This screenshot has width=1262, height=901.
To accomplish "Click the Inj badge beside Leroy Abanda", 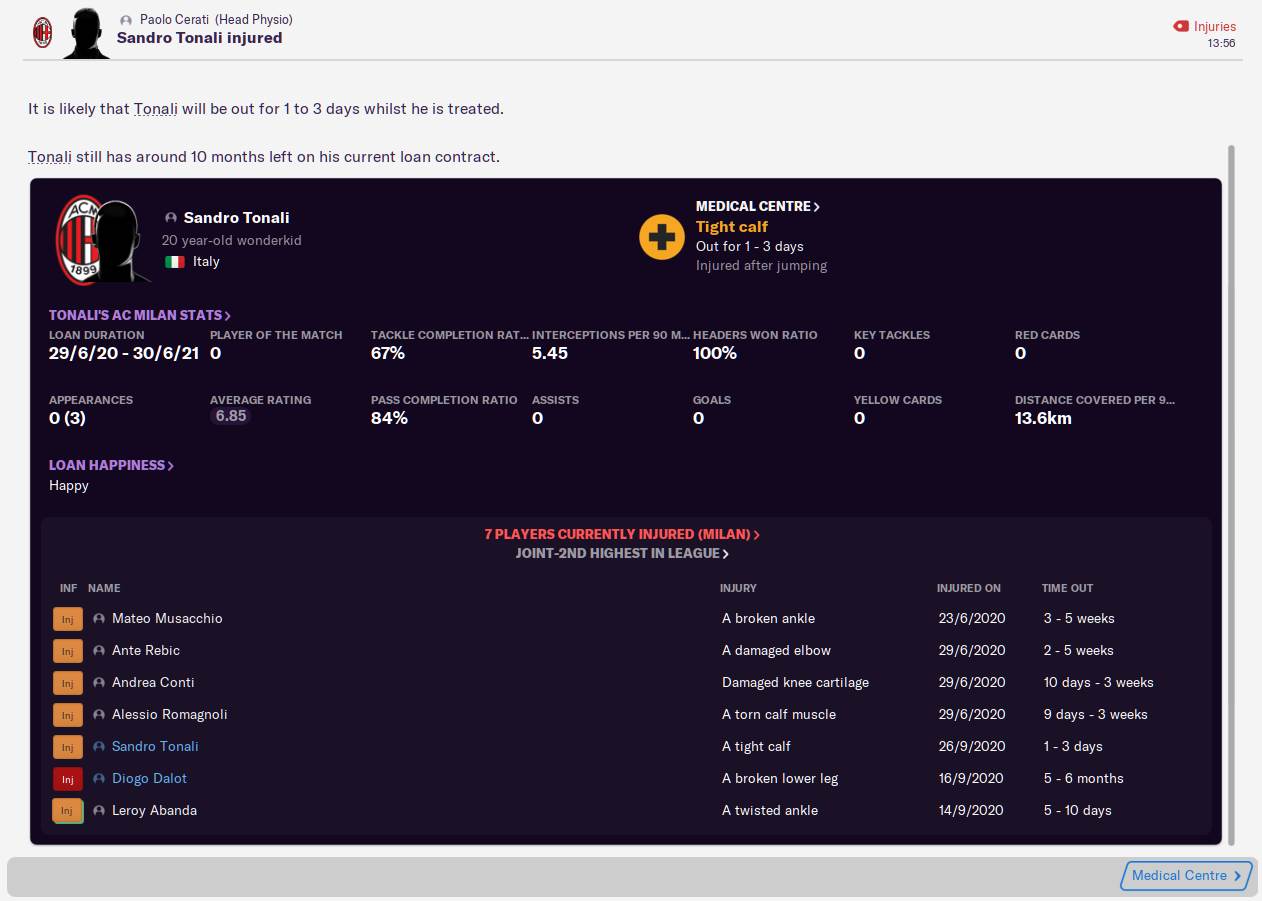I will (x=67, y=811).
